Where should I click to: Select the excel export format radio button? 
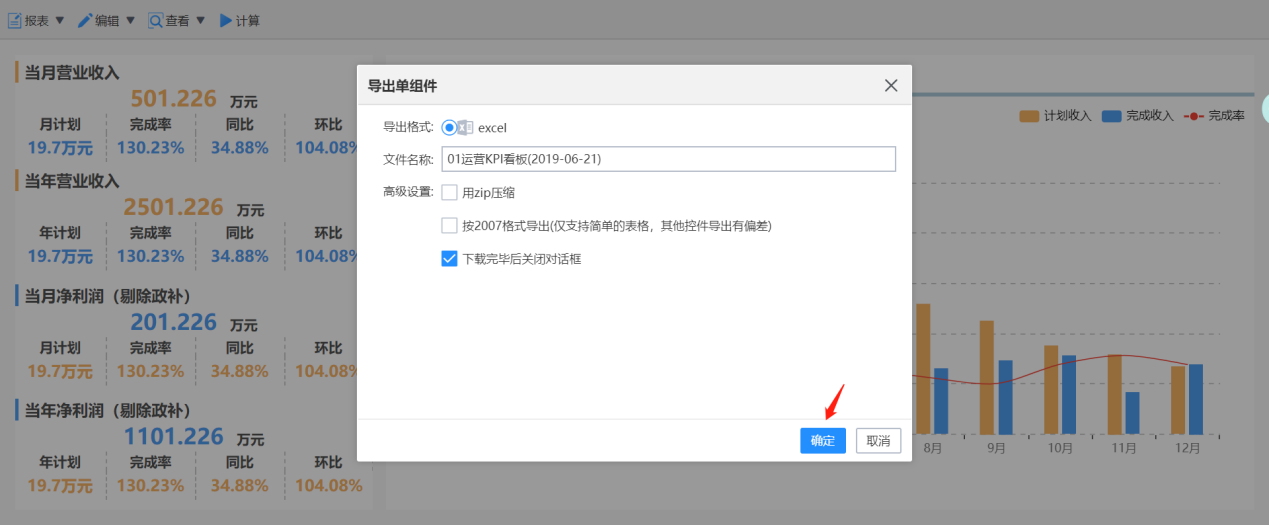tap(449, 127)
